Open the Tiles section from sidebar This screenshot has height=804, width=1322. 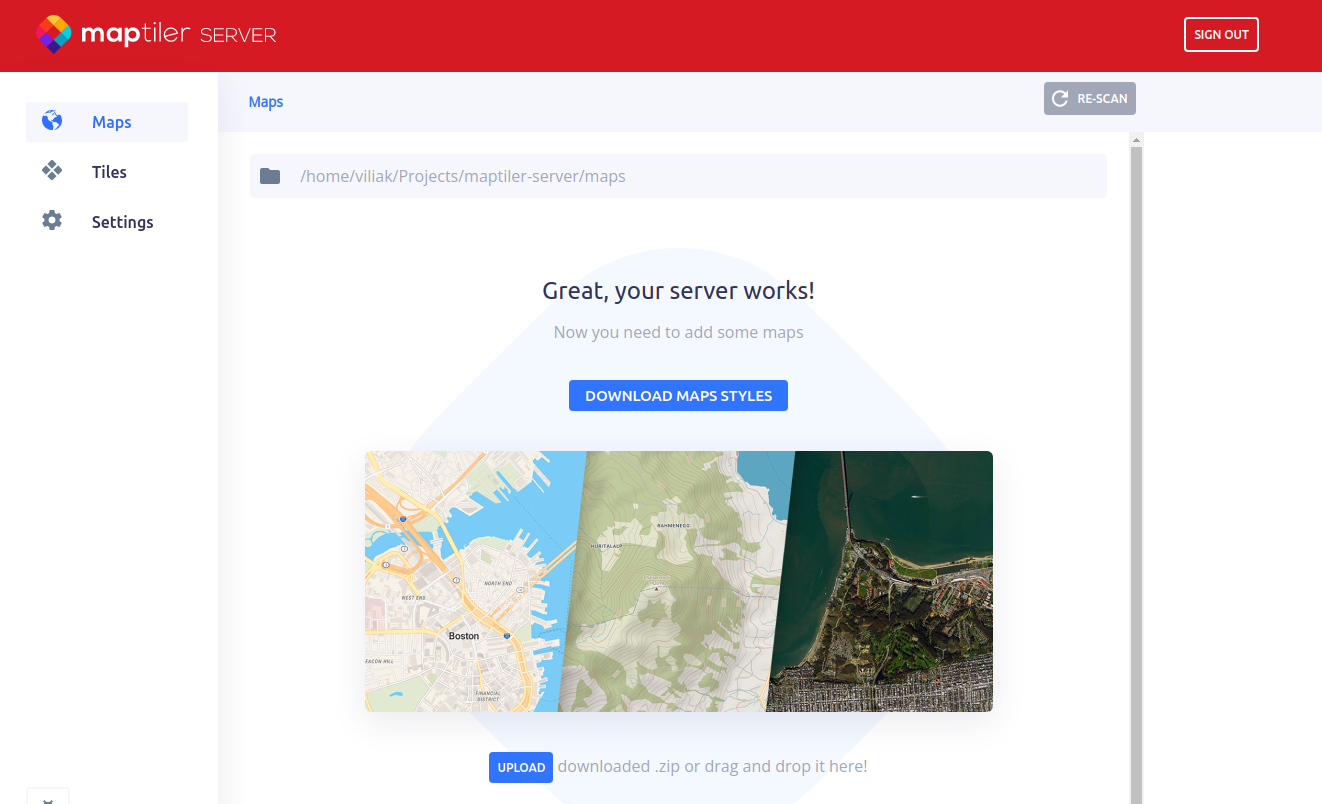pyautogui.click(x=109, y=172)
